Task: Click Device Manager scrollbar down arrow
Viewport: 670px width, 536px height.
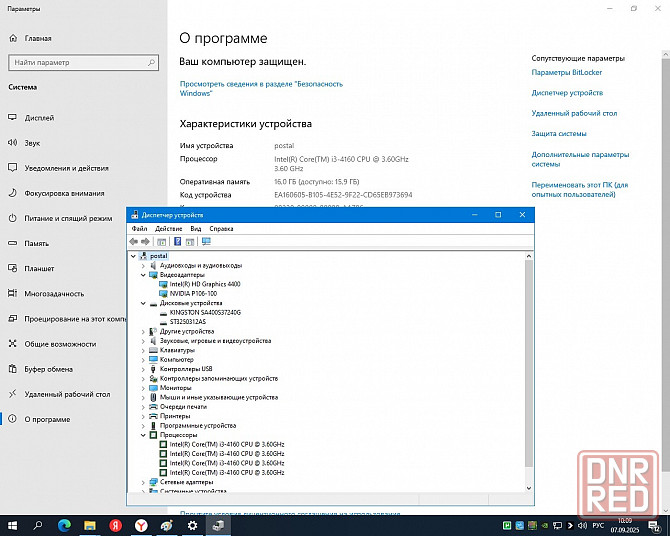Action: tap(529, 488)
